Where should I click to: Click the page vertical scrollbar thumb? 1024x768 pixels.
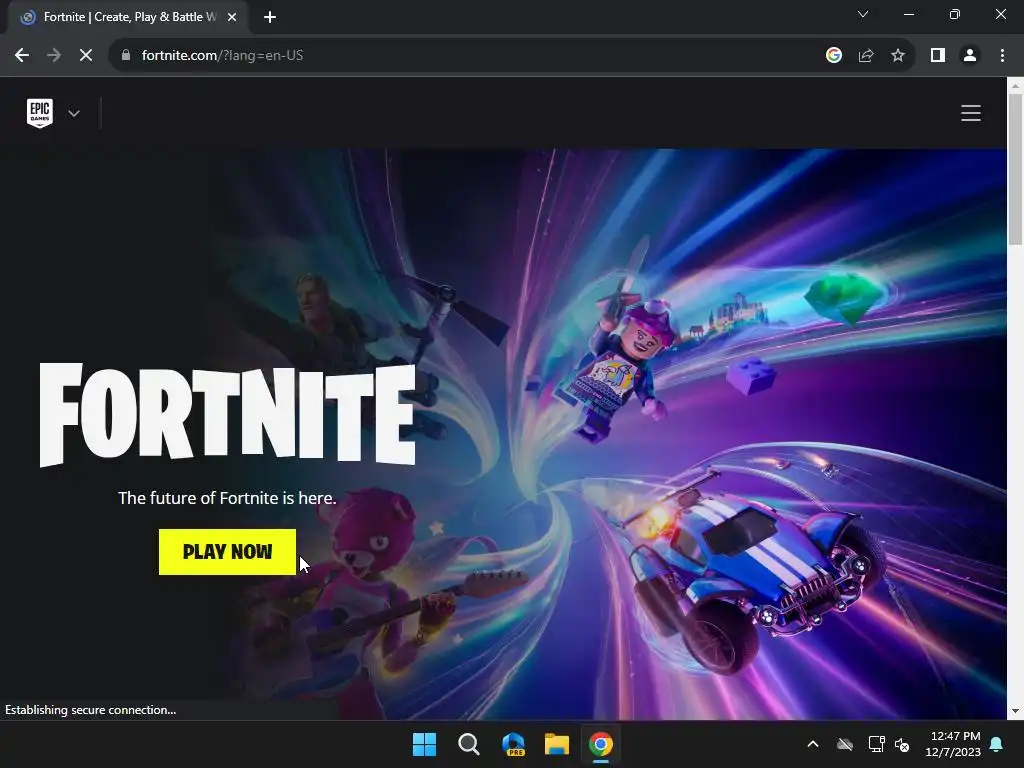coord(1015,170)
